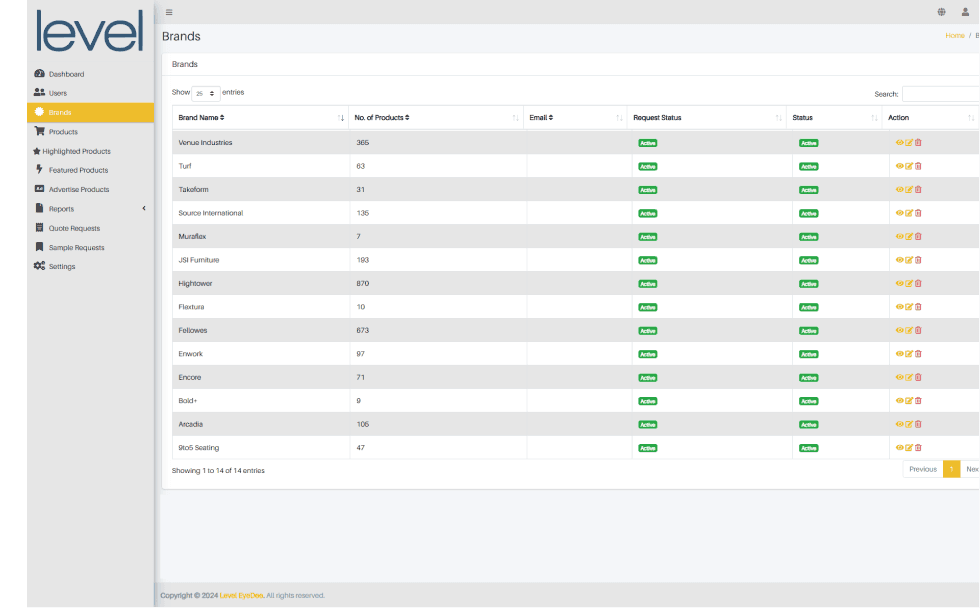This screenshot has width=980, height=608.
Task: Open the Show entries dropdown
Action: (205, 93)
